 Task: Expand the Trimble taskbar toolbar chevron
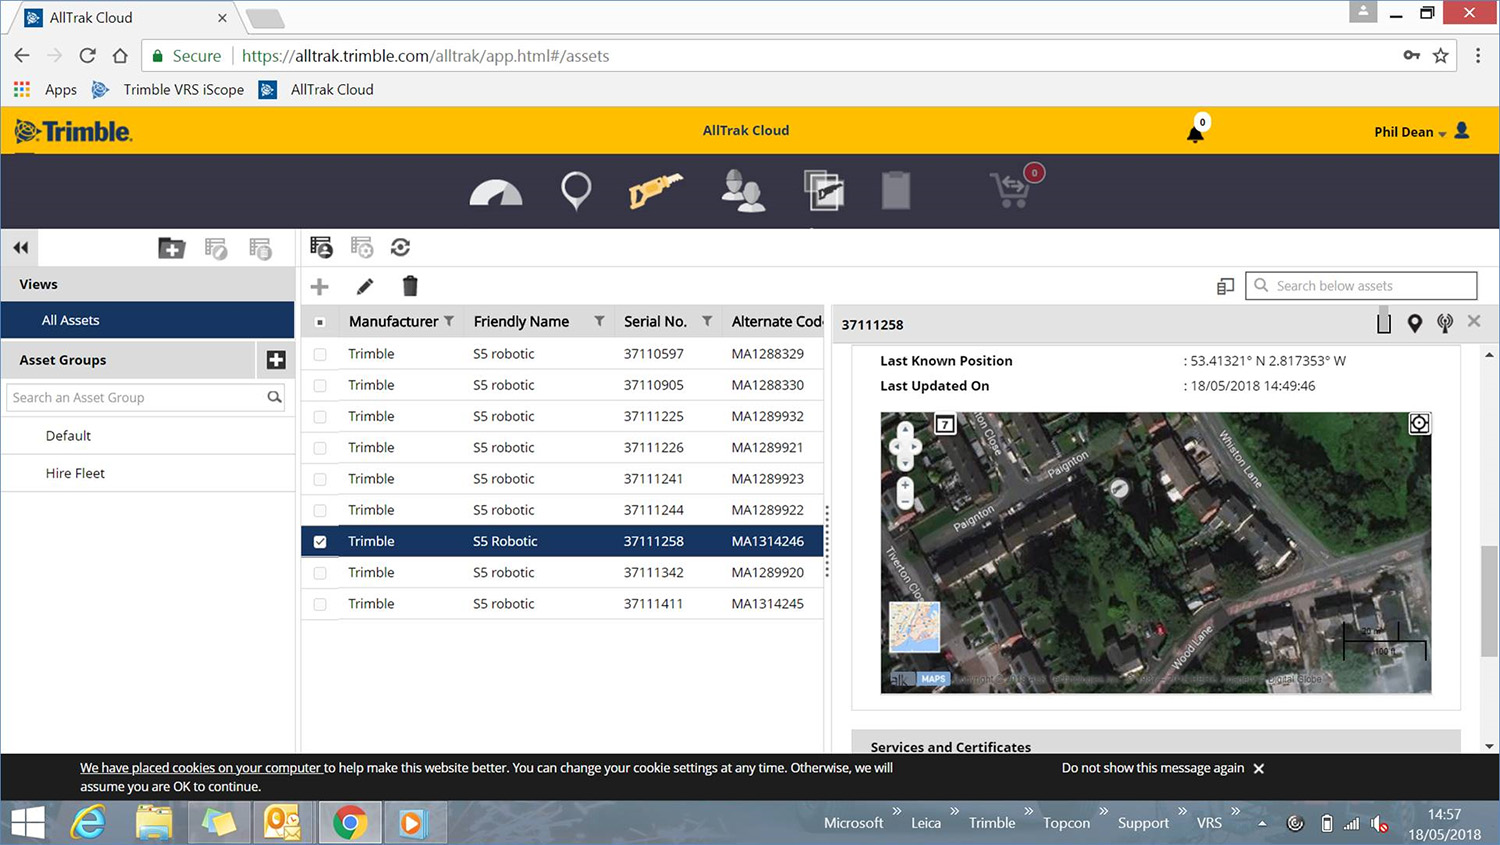click(x=1028, y=811)
